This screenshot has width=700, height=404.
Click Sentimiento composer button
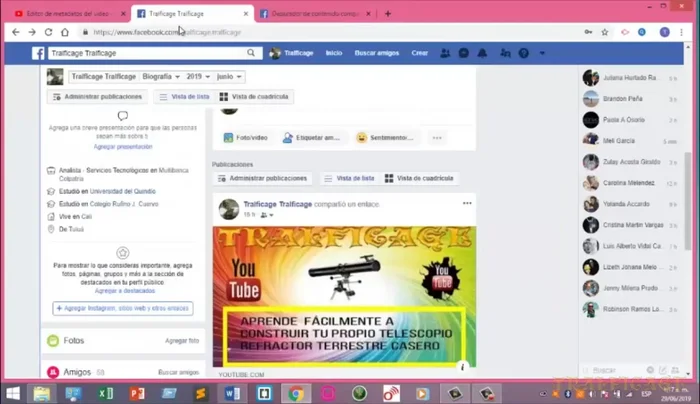385,138
